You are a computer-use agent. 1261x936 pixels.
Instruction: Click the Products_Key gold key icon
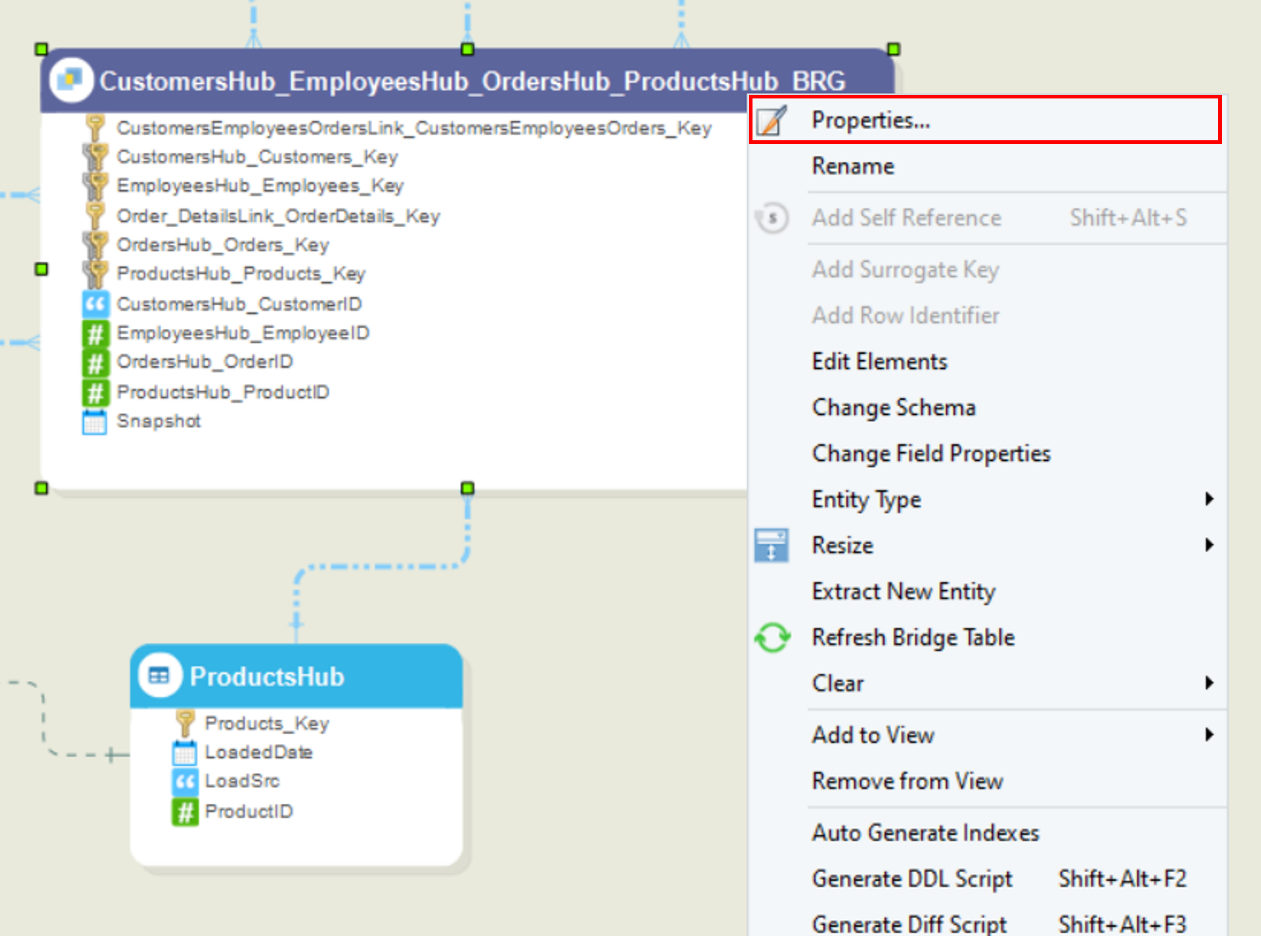point(184,723)
